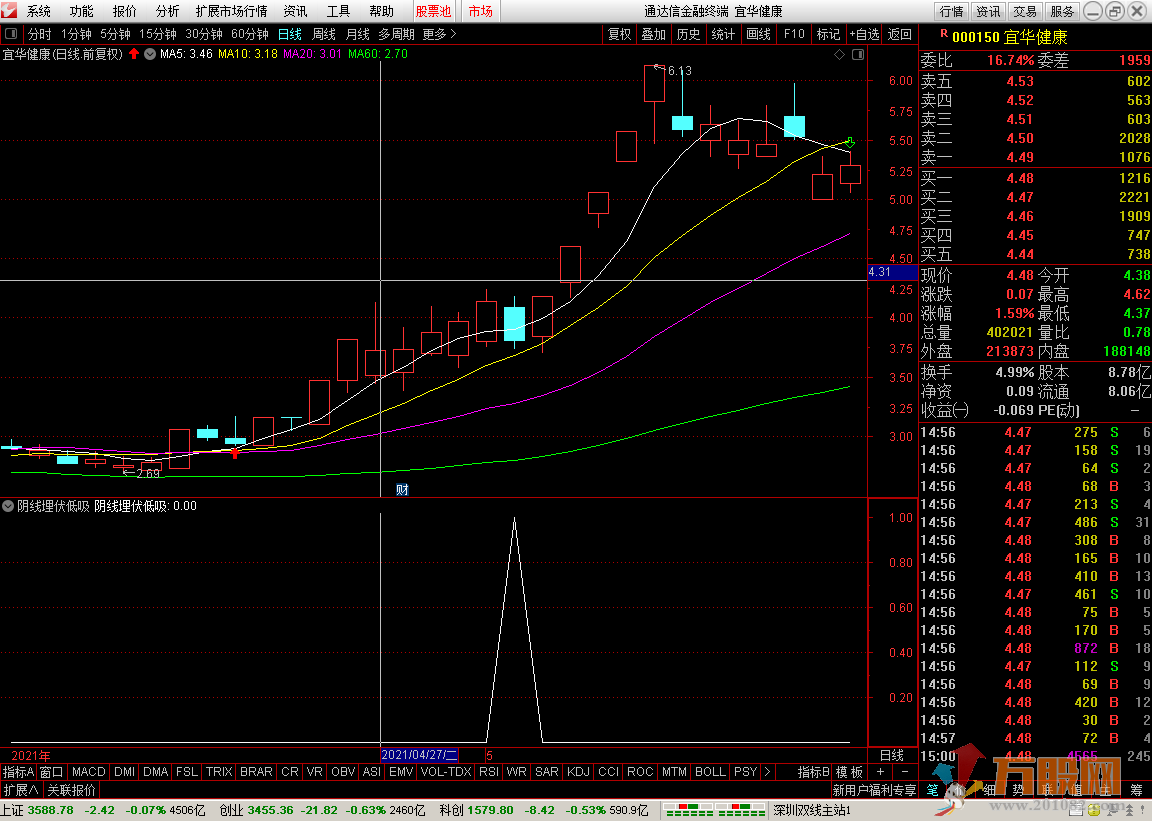Select the 分时 period
The width and height of the screenshot is (1152, 822).
coord(40,35)
